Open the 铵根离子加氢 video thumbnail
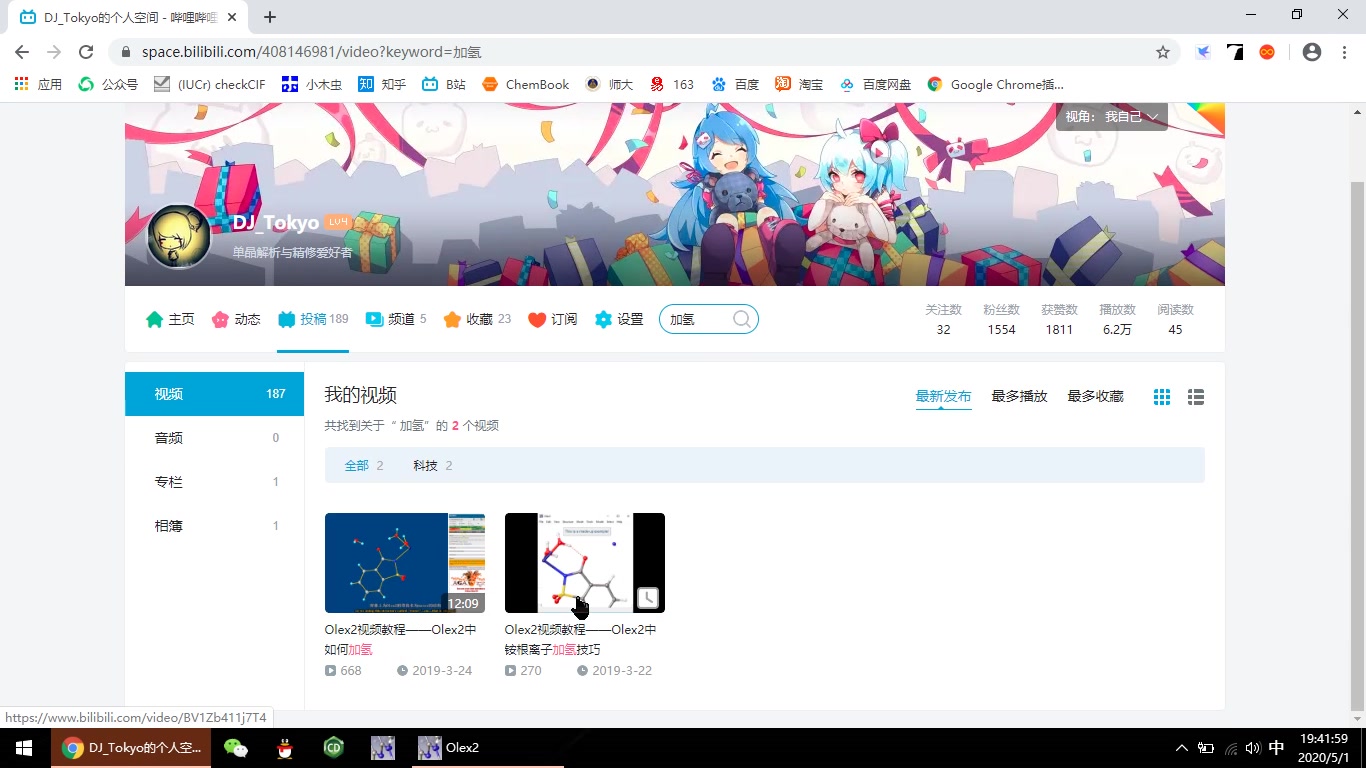The image size is (1366, 768). 585,563
